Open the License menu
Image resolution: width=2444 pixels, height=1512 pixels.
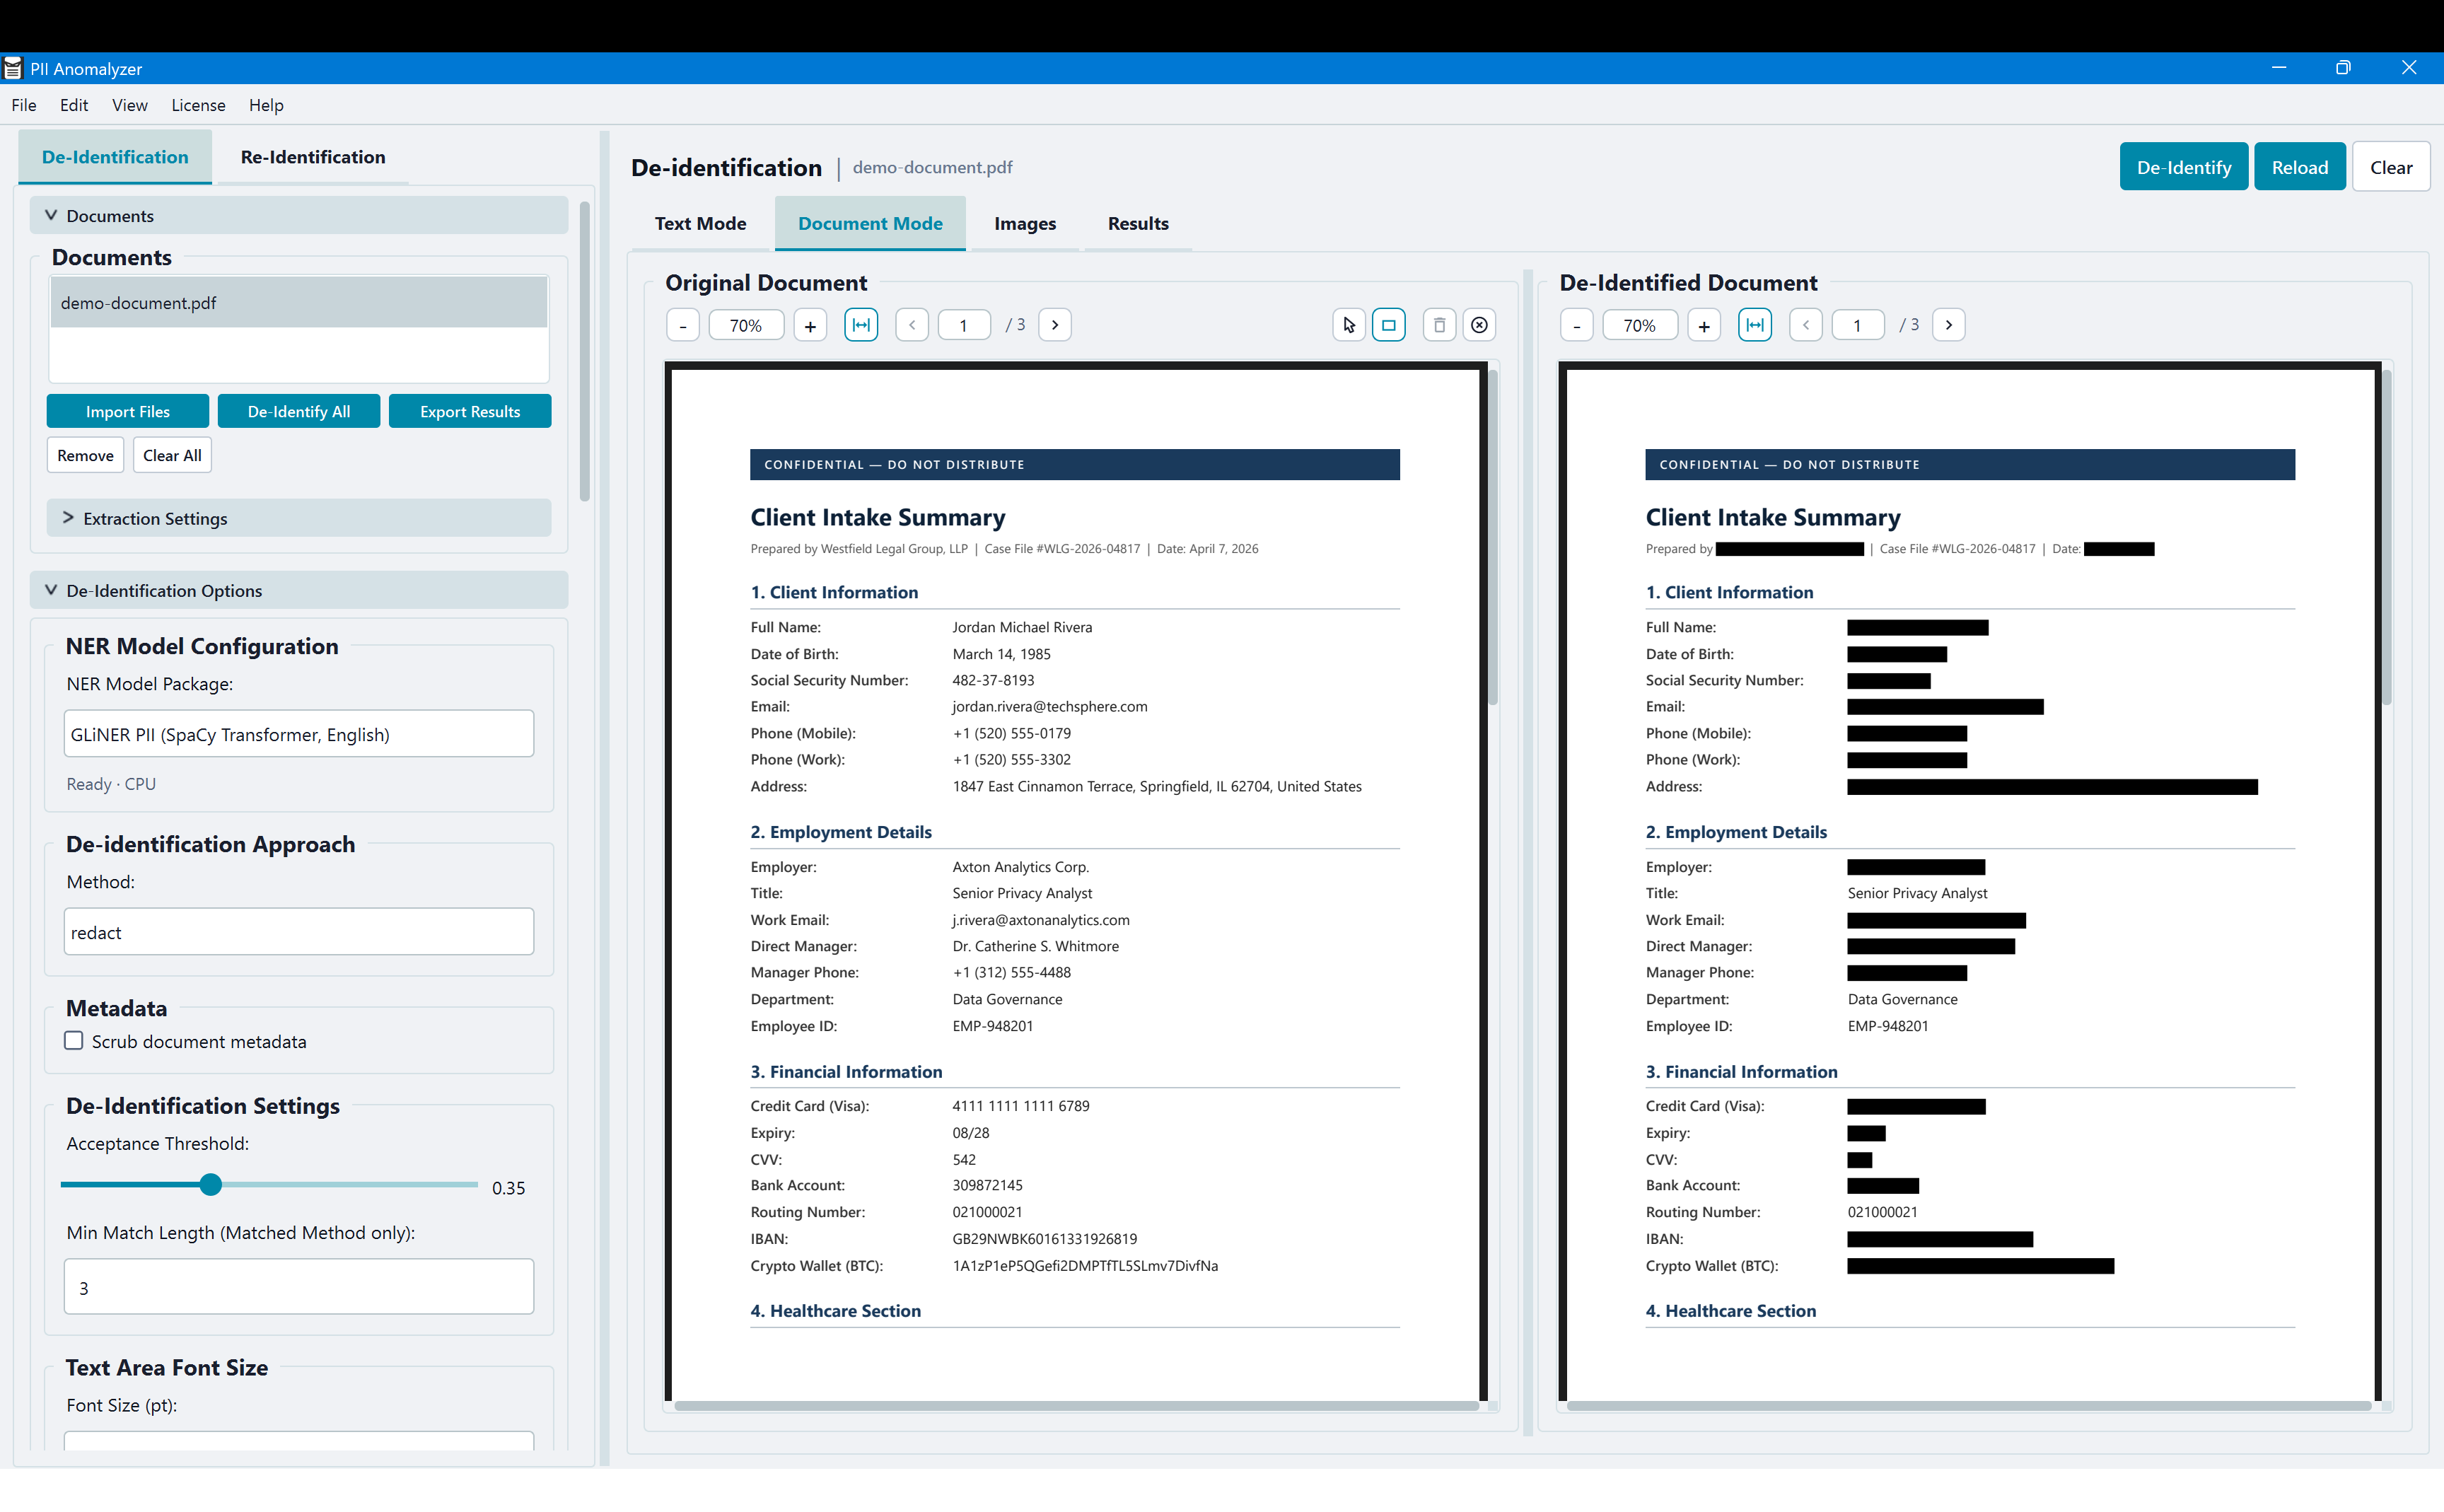(x=198, y=105)
